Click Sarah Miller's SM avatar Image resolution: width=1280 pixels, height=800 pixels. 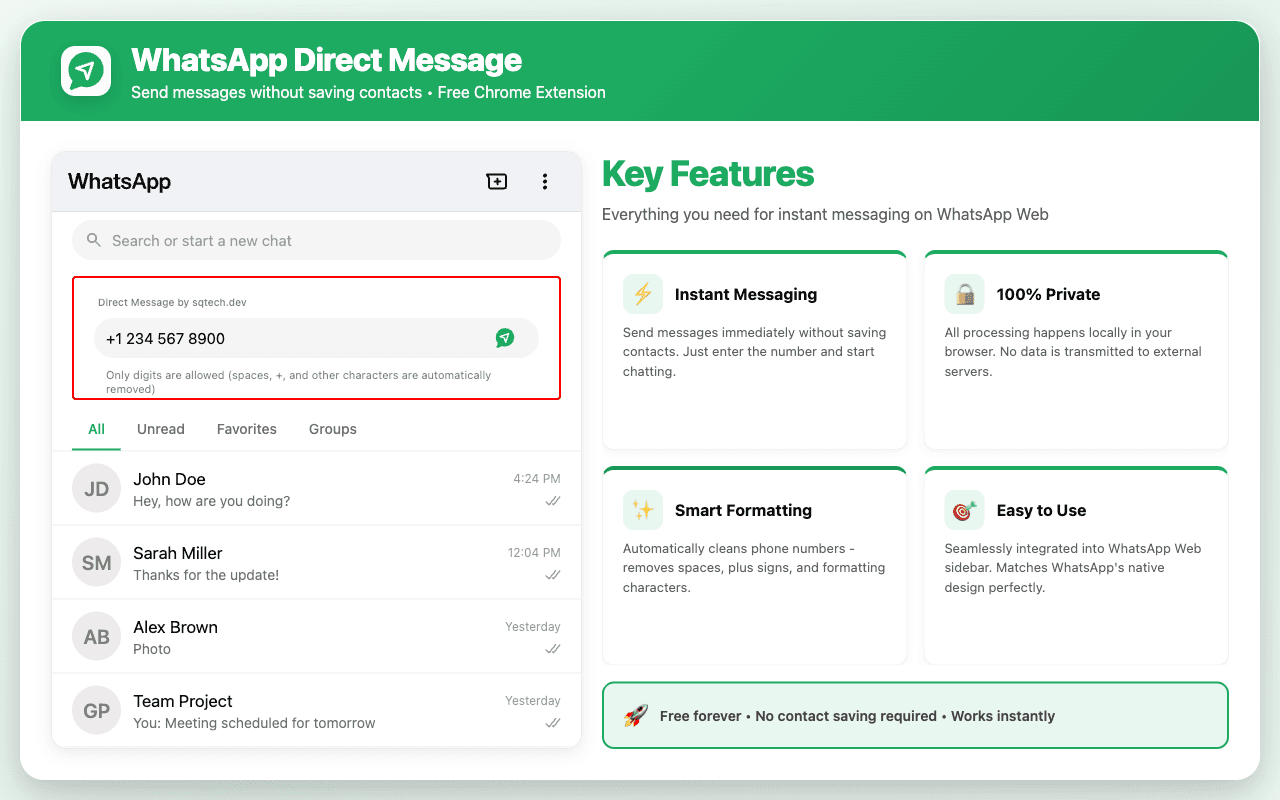[x=97, y=563]
